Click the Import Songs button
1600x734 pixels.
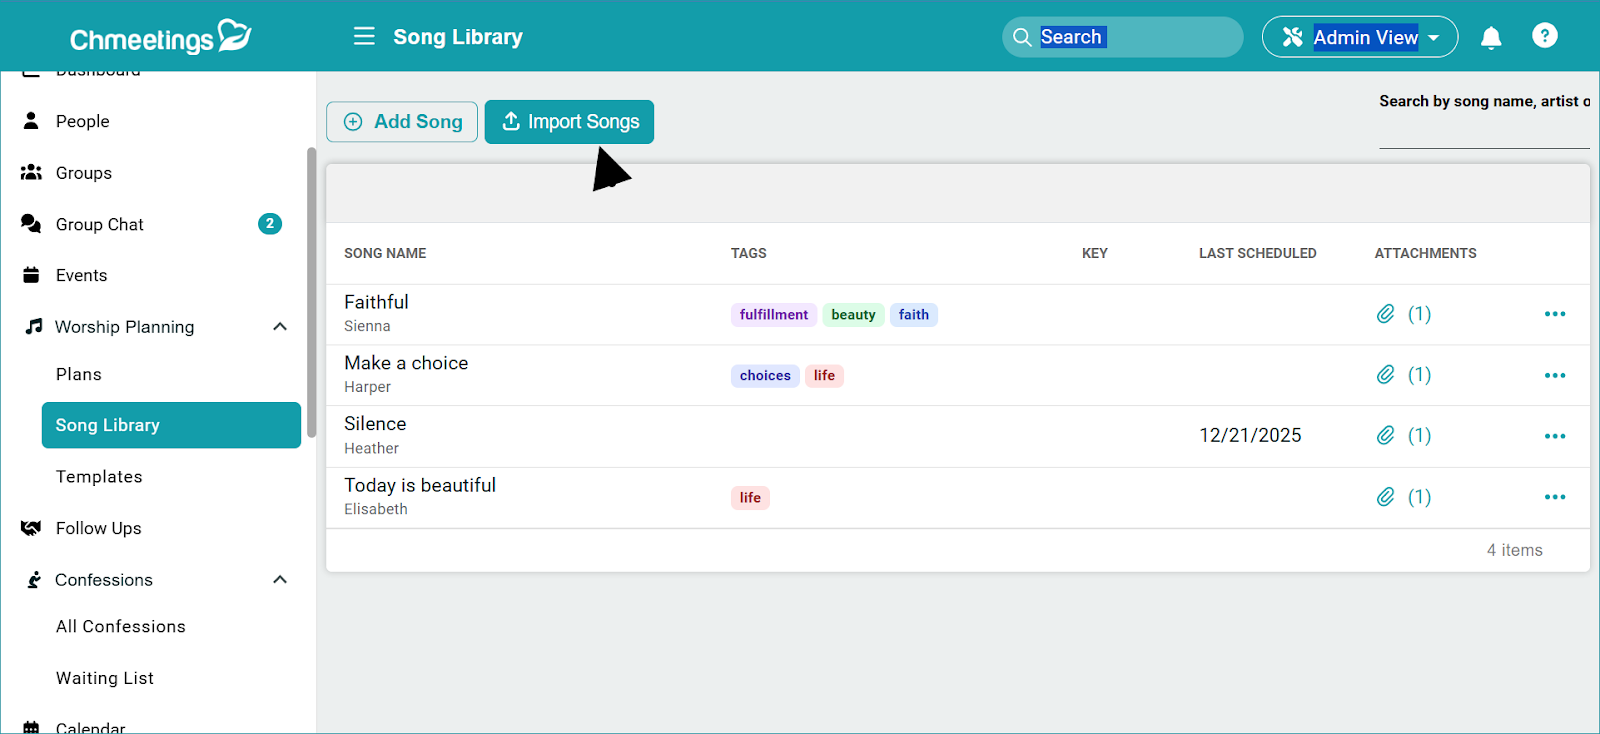[x=569, y=122]
